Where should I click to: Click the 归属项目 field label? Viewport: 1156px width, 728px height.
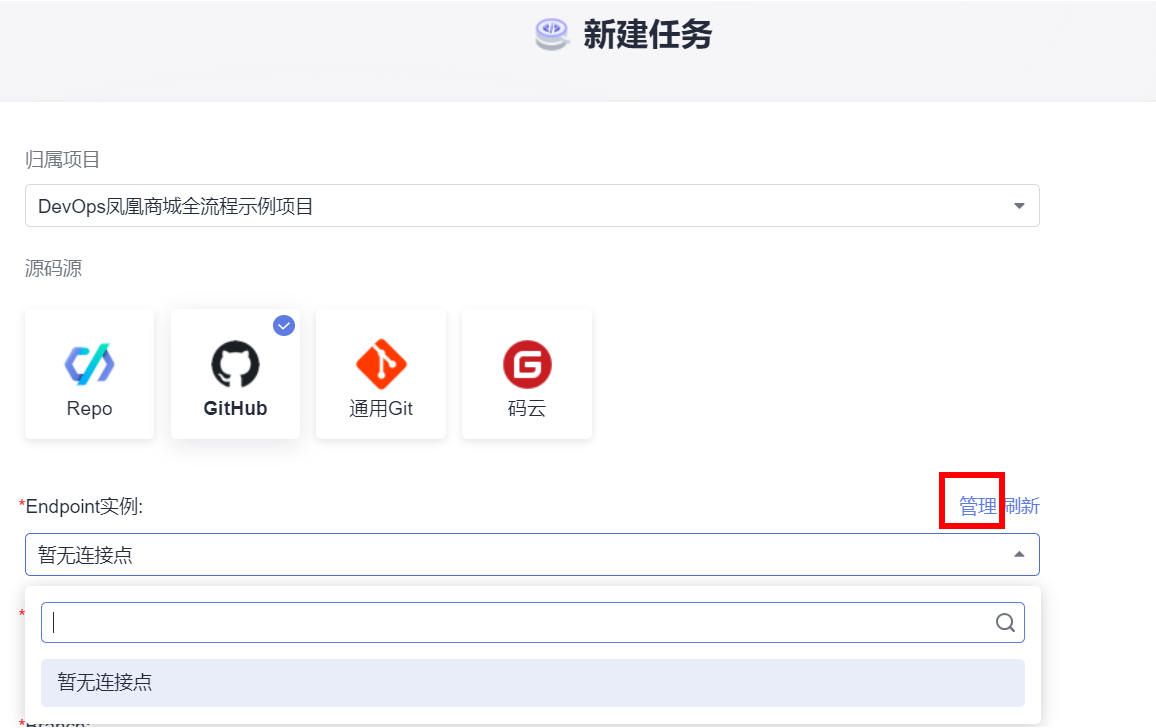63,159
